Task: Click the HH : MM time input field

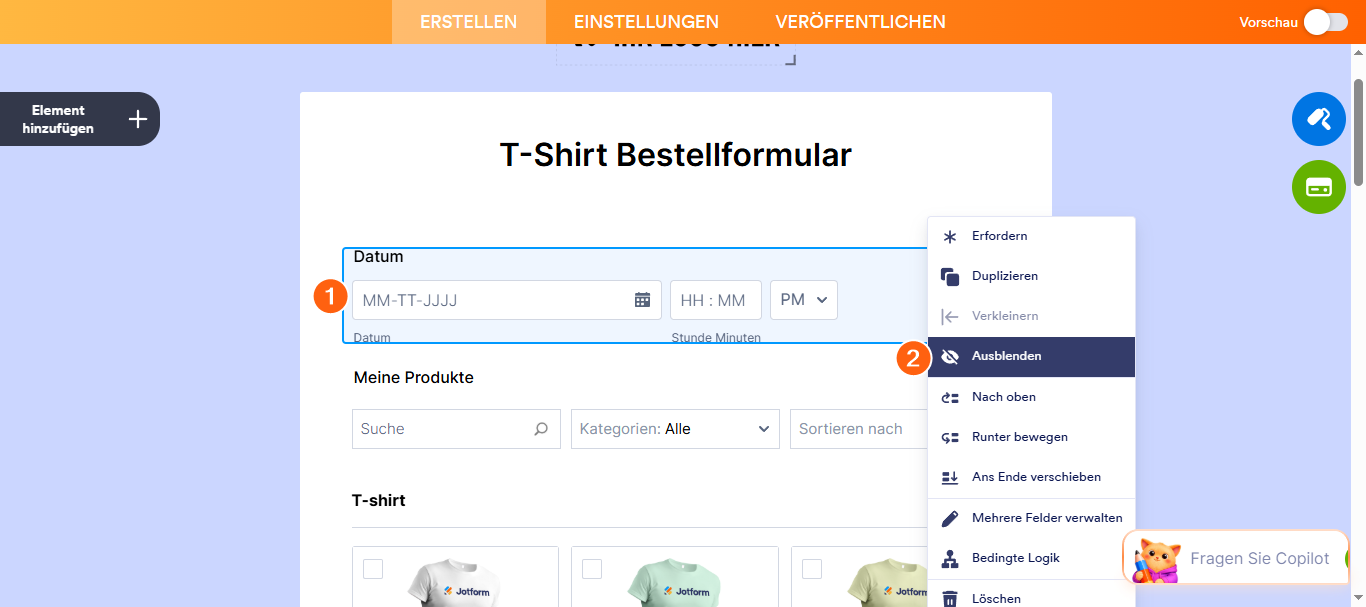Action: click(715, 300)
